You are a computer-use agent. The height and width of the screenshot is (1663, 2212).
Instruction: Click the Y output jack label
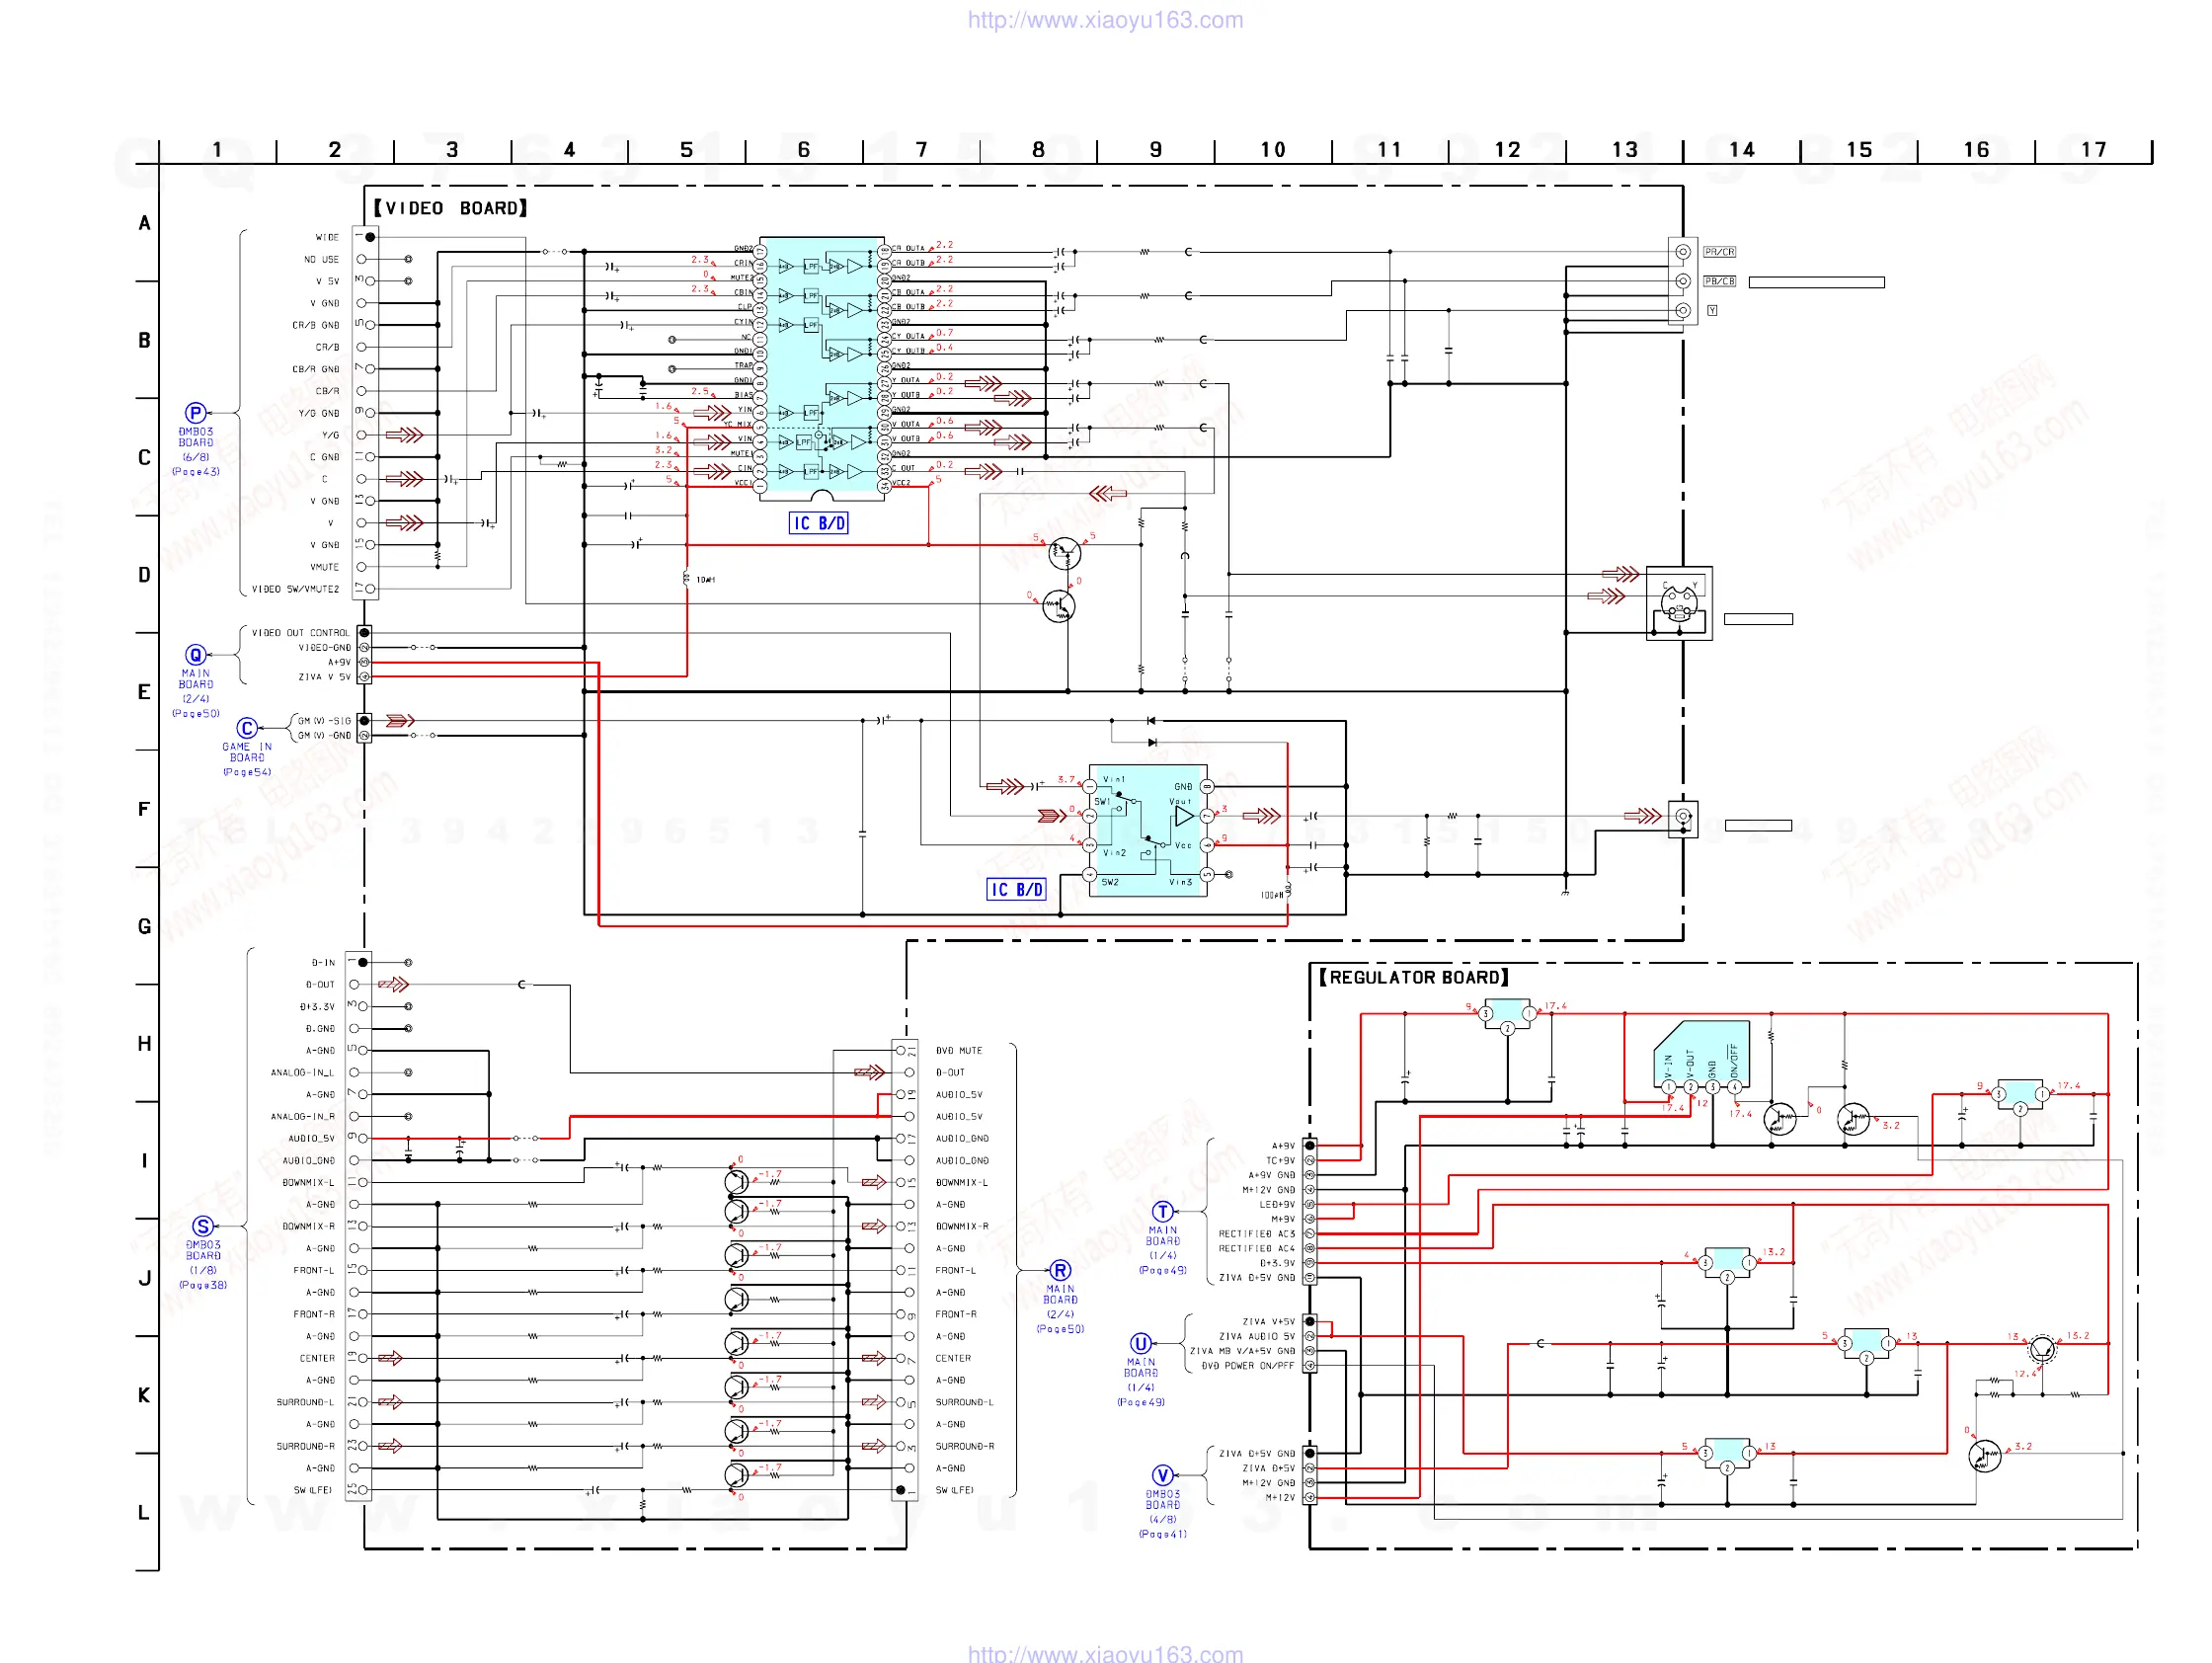[x=1712, y=311]
